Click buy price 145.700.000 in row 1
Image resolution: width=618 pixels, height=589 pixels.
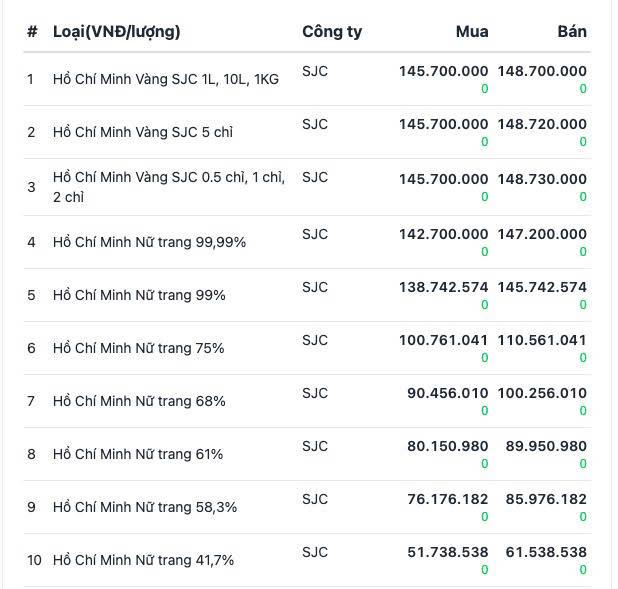point(443,71)
